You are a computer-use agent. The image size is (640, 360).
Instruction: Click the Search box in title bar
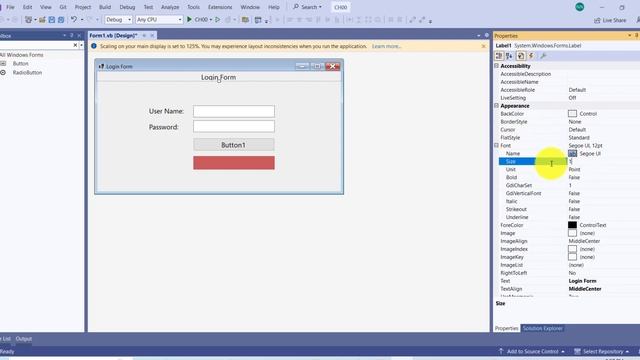pos(307,7)
